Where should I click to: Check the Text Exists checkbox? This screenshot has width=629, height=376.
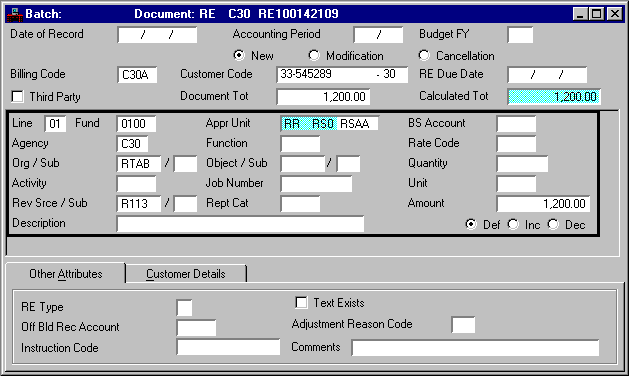click(x=301, y=303)
